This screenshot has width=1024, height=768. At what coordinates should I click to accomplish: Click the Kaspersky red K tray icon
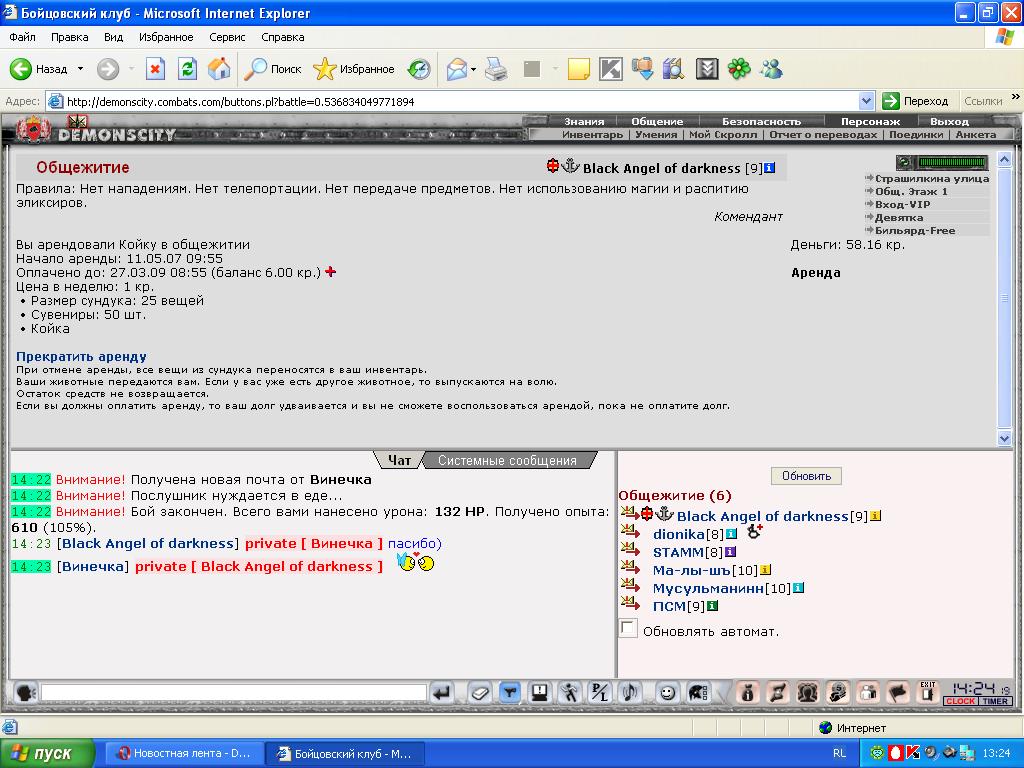[912, 753]
